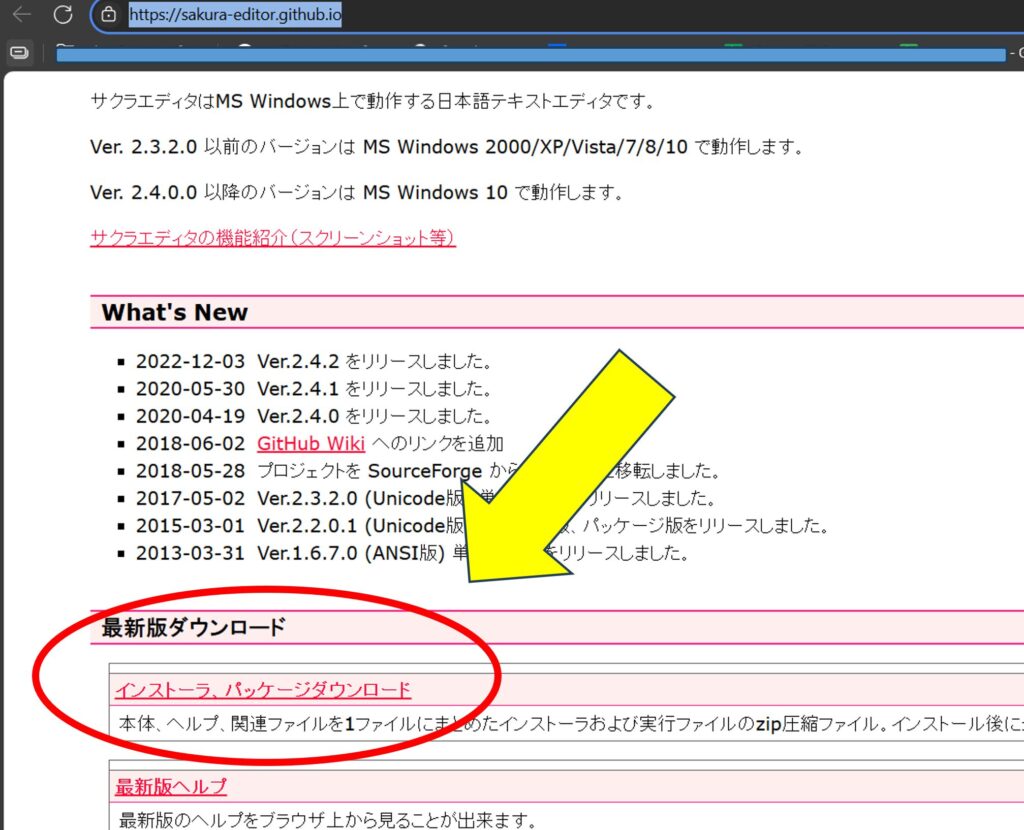Click the browser back arrow

[x=21, y=15]
